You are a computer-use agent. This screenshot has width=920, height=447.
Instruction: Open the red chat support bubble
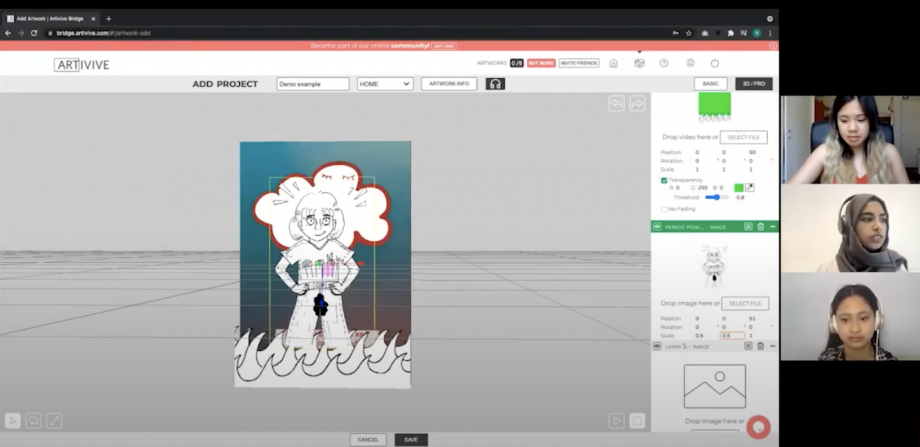click(757, 427)
